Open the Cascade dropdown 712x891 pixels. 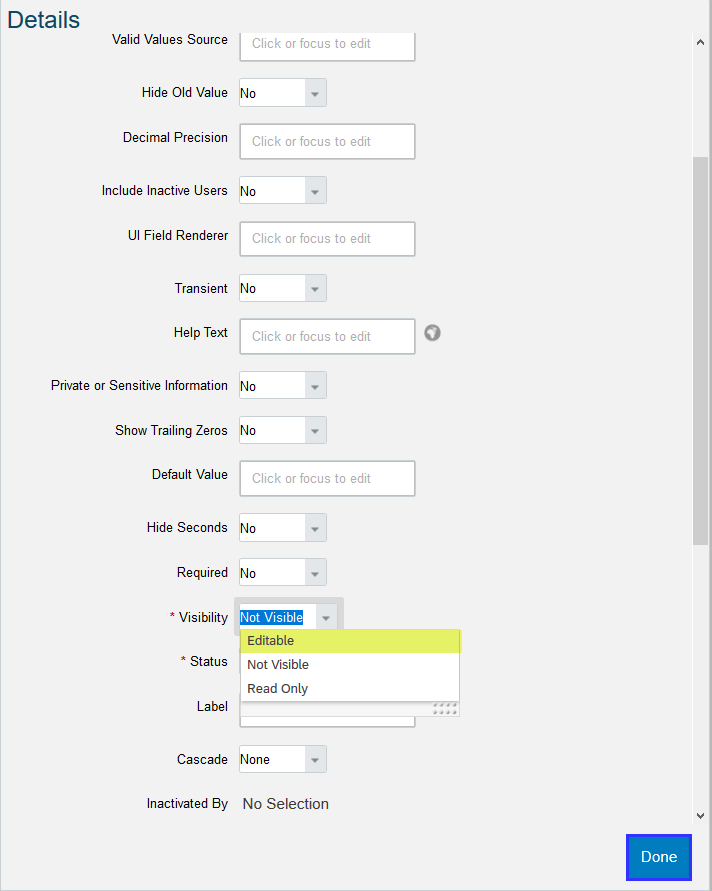[315, 759]
